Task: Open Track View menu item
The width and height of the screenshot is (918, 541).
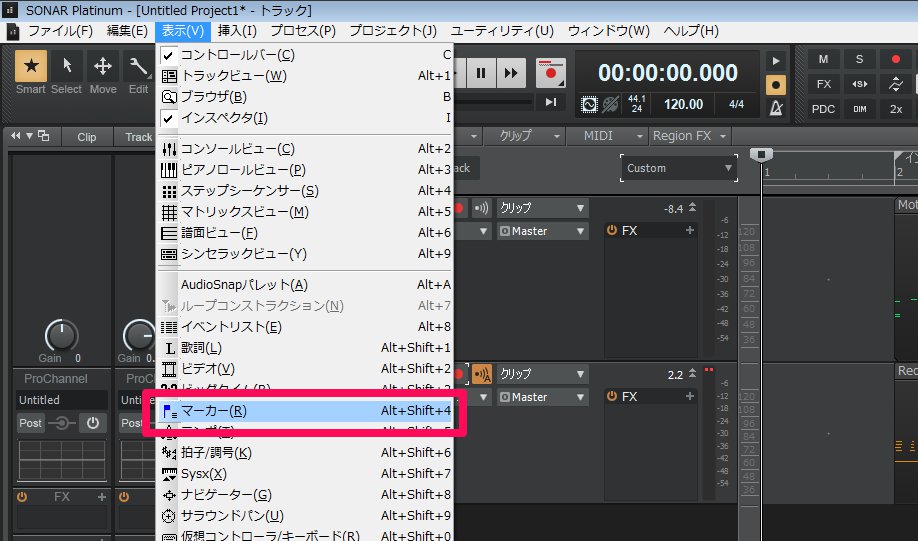Action: [x=306, y=76]
